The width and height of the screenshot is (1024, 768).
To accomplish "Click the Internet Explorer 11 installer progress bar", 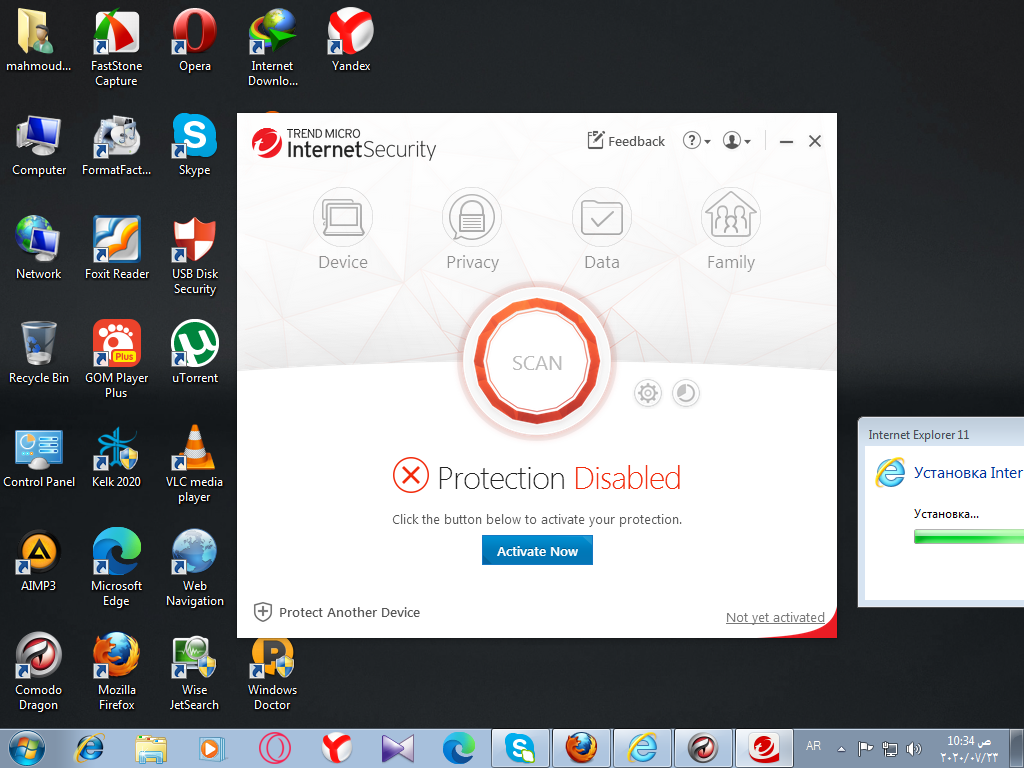I will [968, 537].
